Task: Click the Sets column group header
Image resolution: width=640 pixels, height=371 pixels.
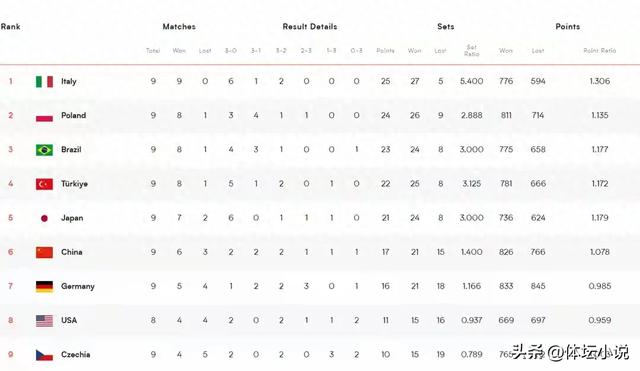Action: point(445,27)
